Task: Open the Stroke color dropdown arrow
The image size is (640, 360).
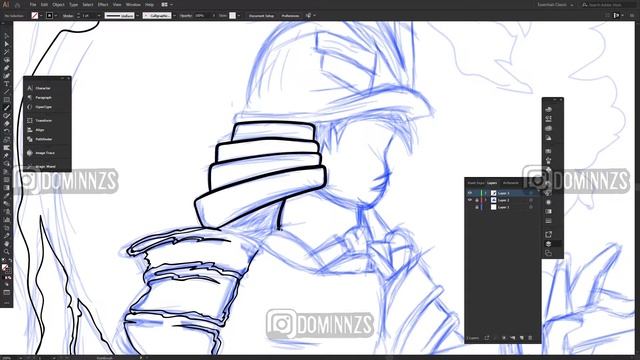Action: tap(56, 16)
